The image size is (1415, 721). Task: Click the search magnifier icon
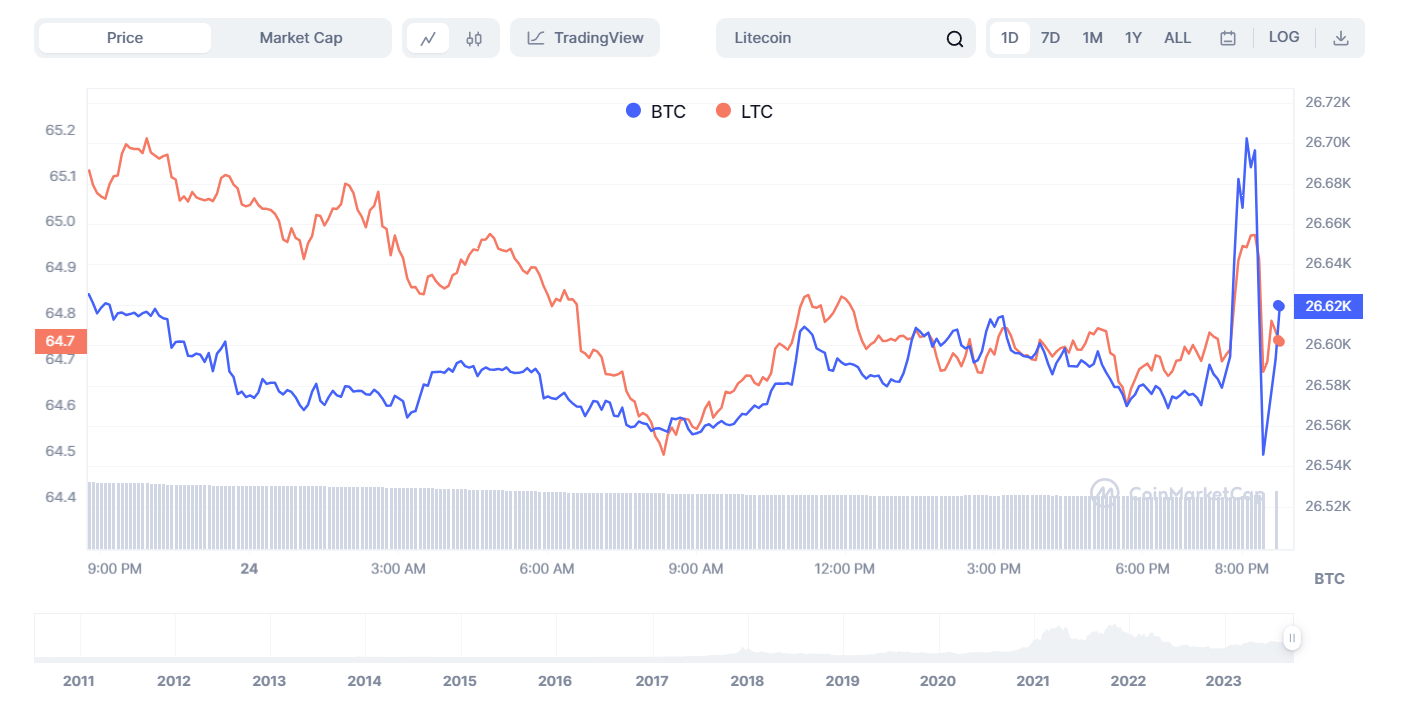954,39
